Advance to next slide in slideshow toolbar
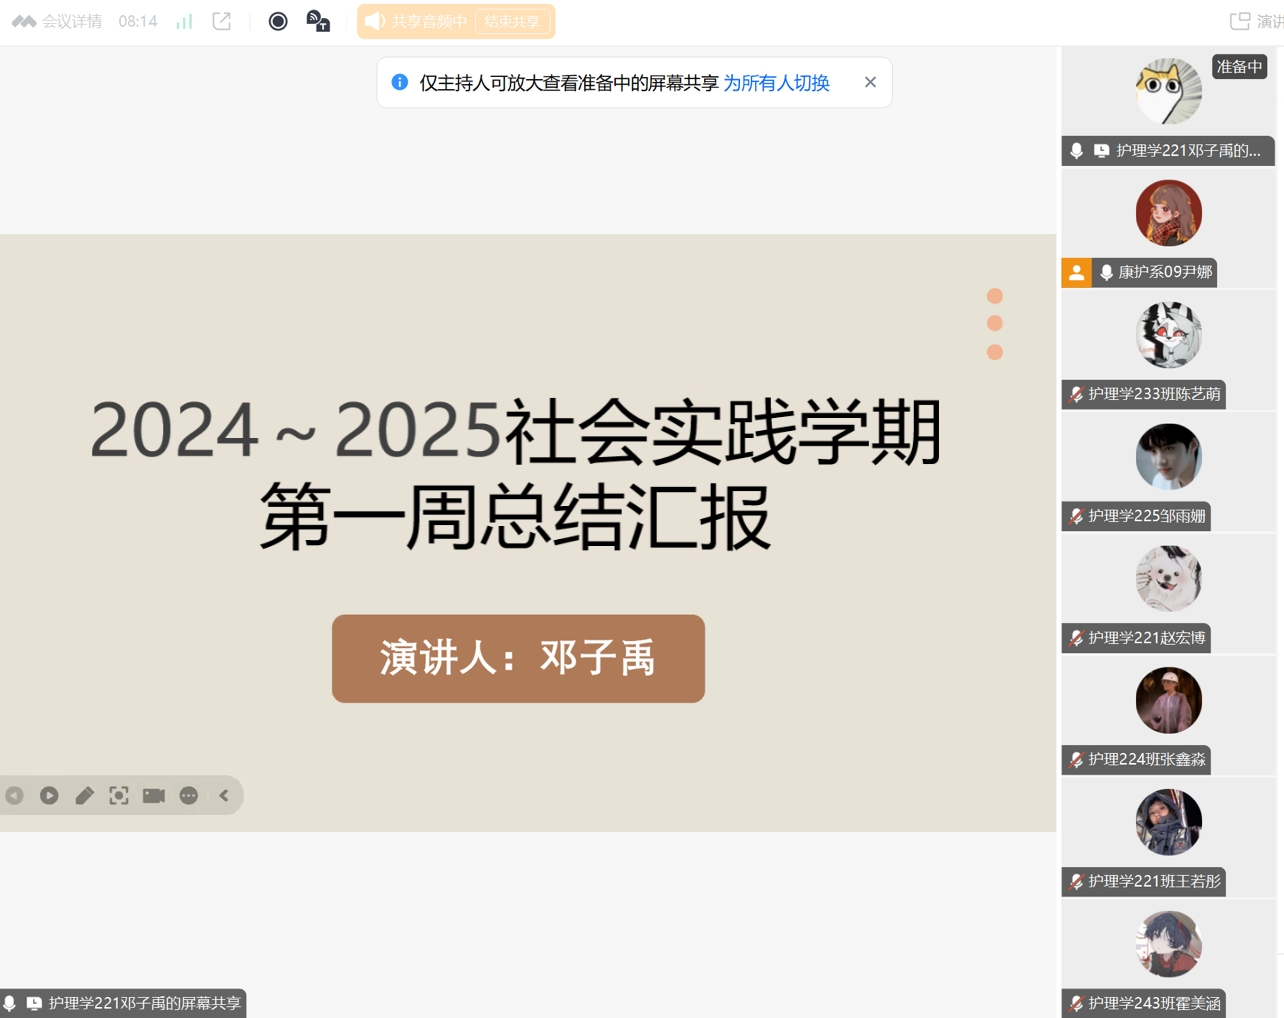The width and height of the screenshot is (1284, 1018). pos(49,795)
